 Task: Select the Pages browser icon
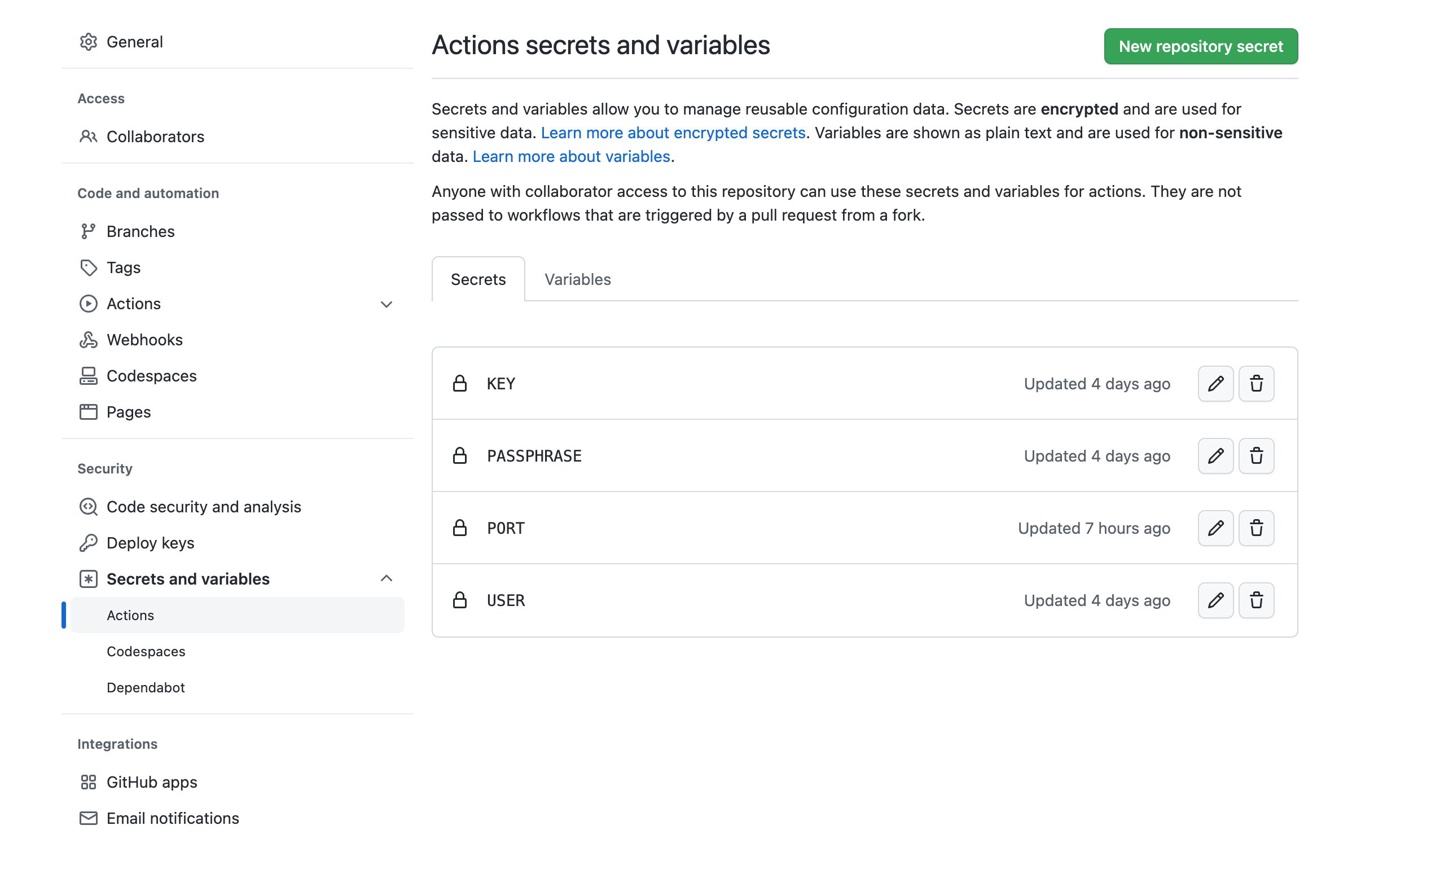(x=88, y=411)
